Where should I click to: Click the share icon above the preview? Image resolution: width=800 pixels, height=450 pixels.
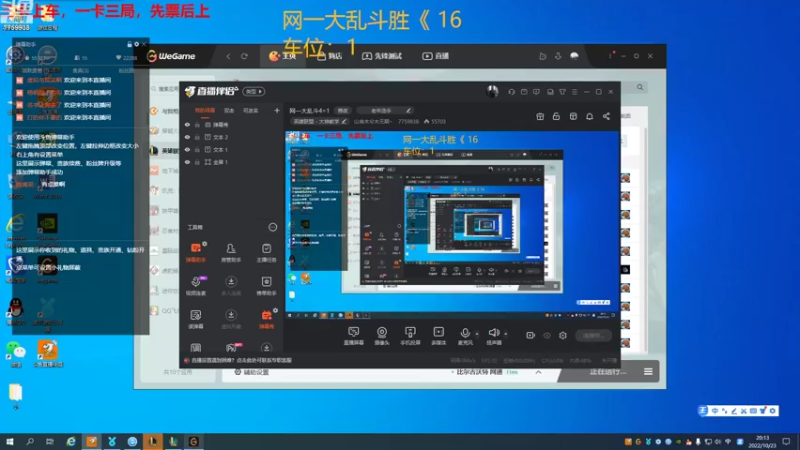coord(606,116)
